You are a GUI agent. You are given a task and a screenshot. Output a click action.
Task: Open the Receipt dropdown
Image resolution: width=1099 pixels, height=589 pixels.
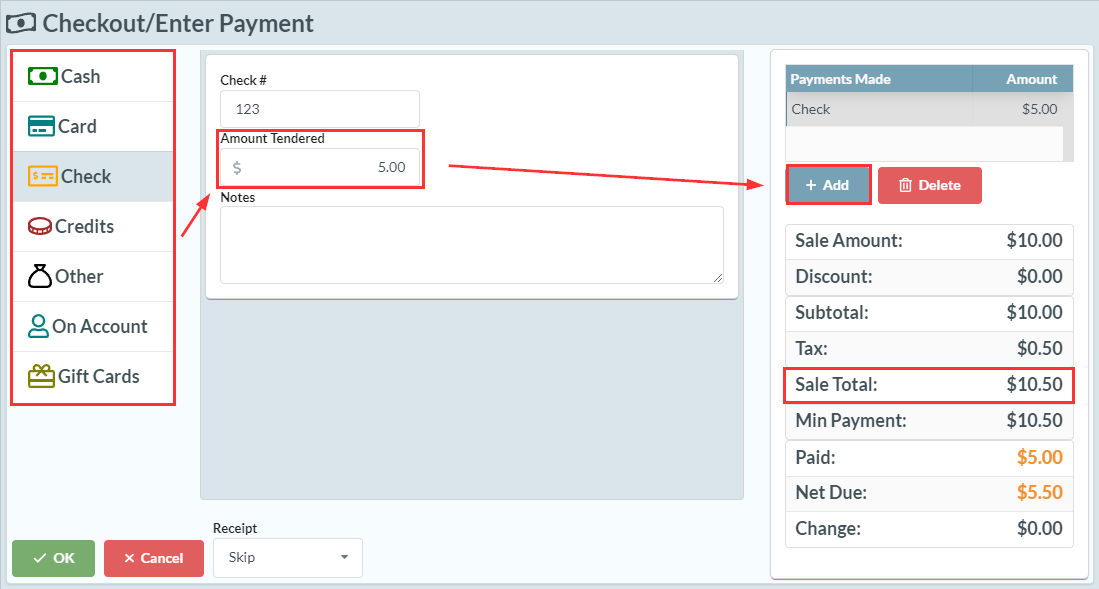[x=287, y=557]
